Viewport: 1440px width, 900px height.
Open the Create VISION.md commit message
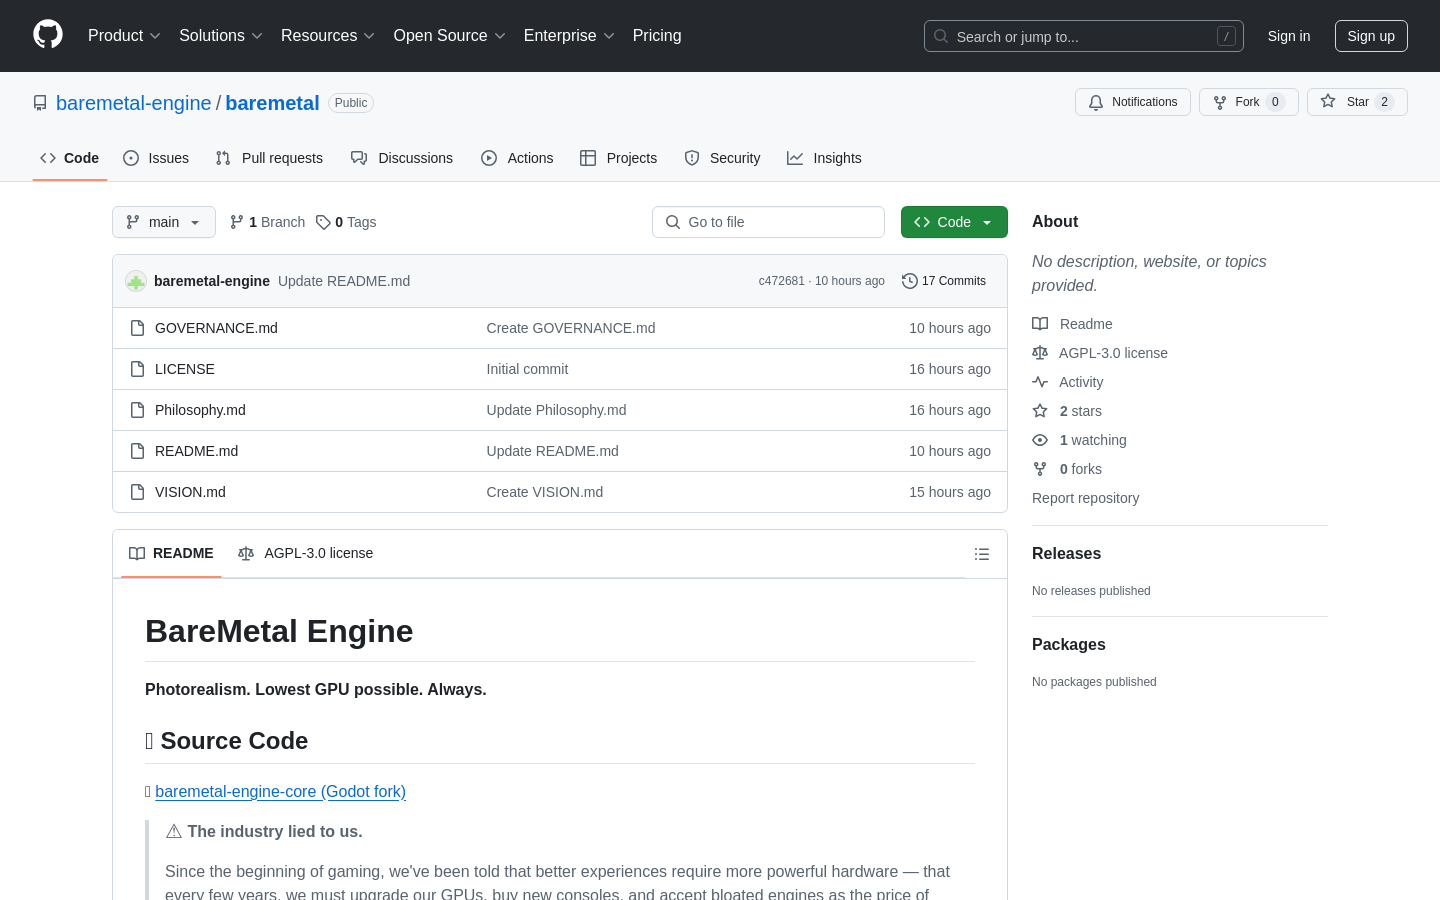[545, 492]
